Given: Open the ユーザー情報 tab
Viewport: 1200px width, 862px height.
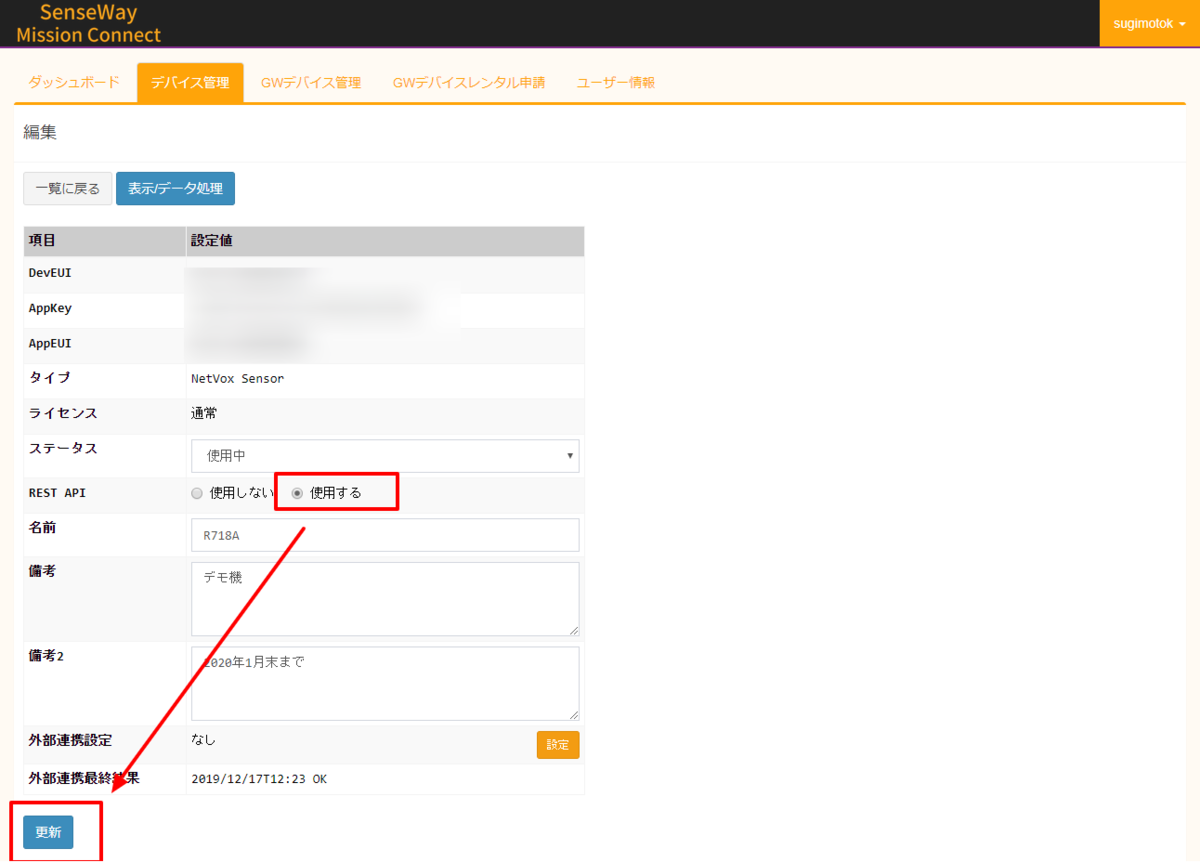Looking at the screenshot, I should point(616,83).
